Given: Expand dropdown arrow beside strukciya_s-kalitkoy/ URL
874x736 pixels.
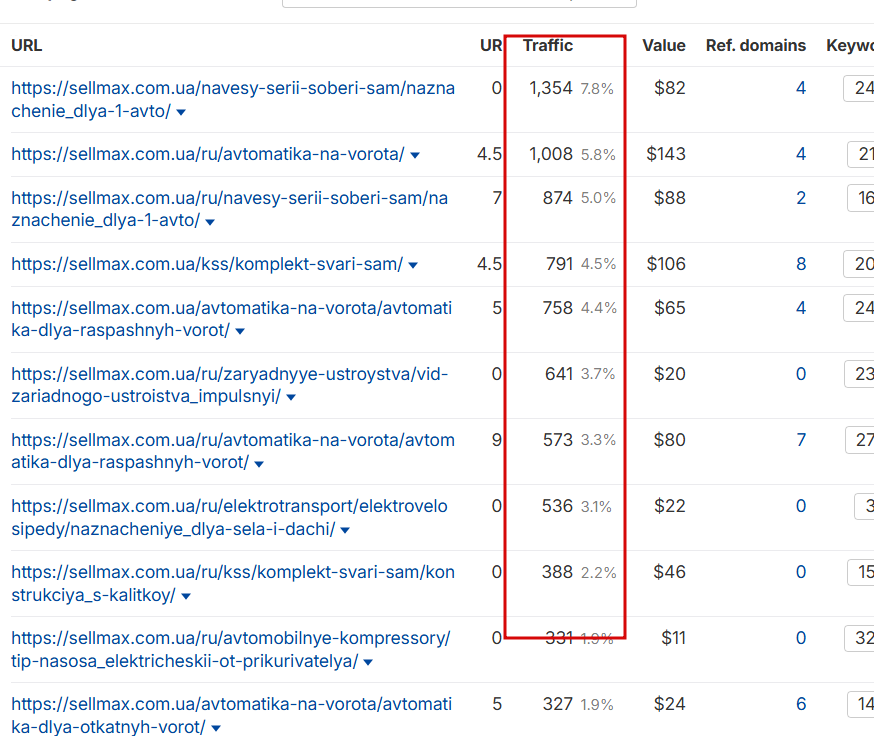Looking at the screenshot, I should (186, 596).
